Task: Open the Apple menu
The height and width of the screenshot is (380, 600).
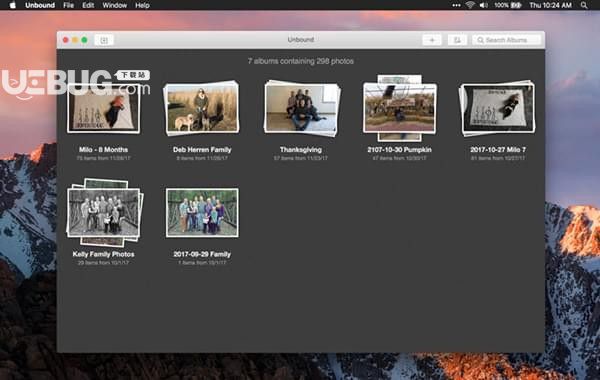Action: pyautogui.click(x=12, y=5)
